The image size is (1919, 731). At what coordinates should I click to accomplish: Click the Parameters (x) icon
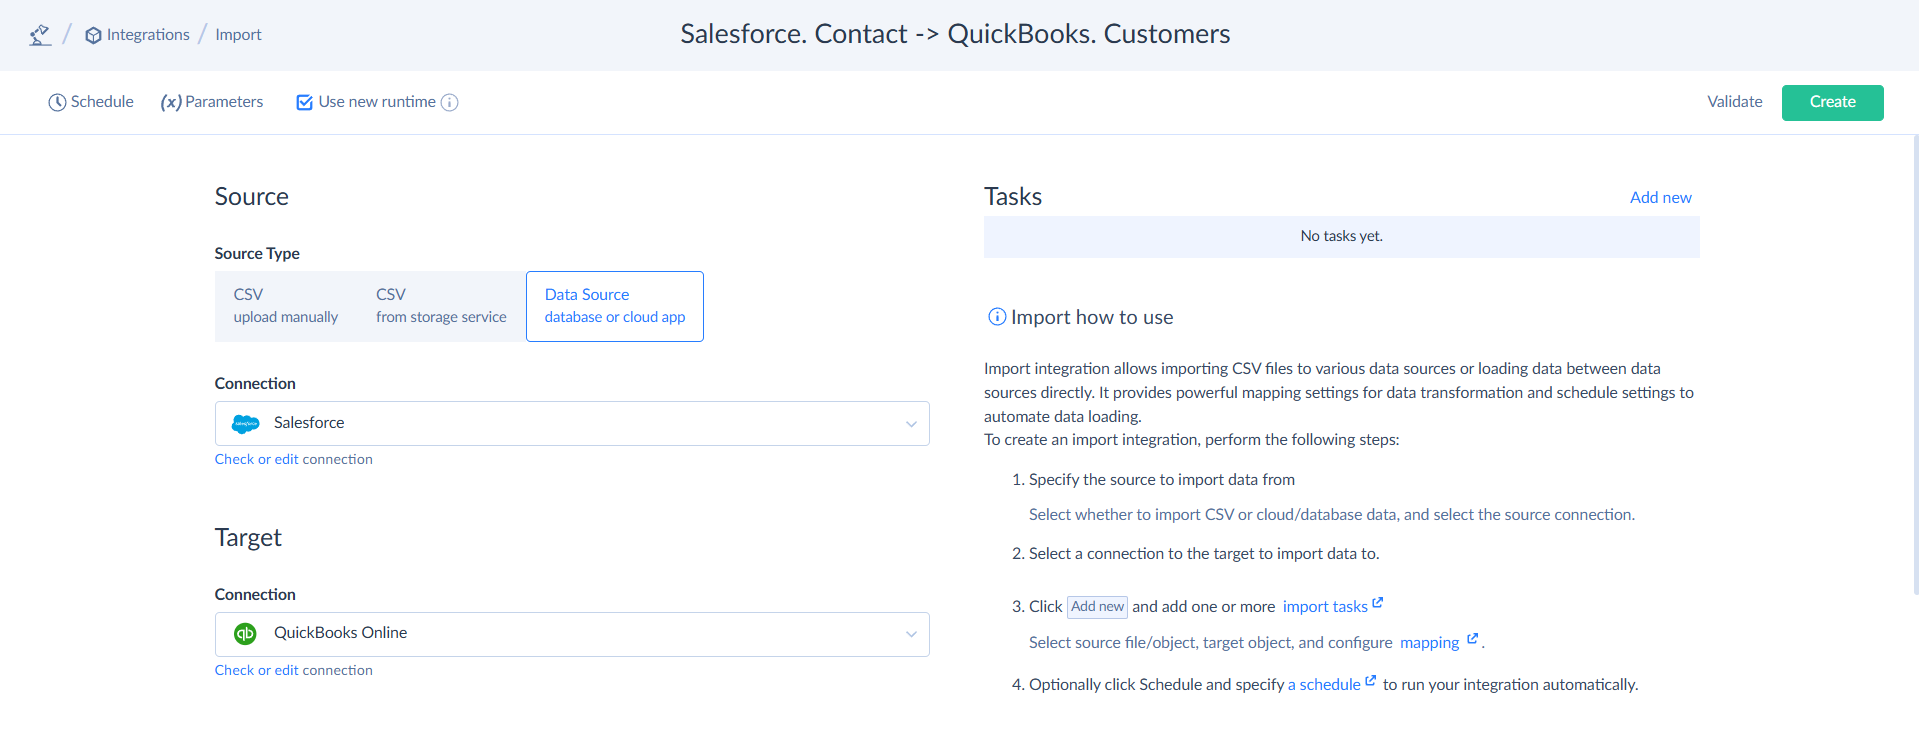pyautogui.click(x=171, y=102)
